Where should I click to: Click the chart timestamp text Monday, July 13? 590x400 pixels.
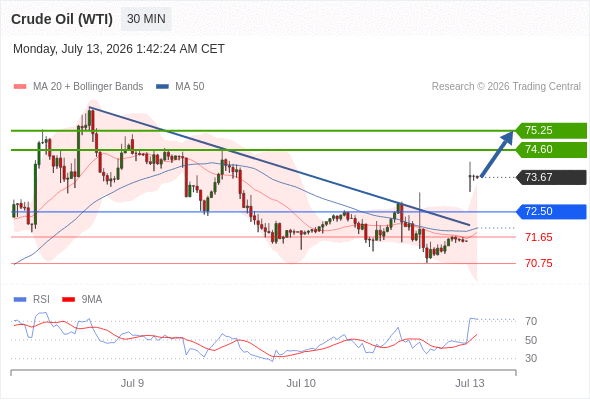tap(119, 49)
